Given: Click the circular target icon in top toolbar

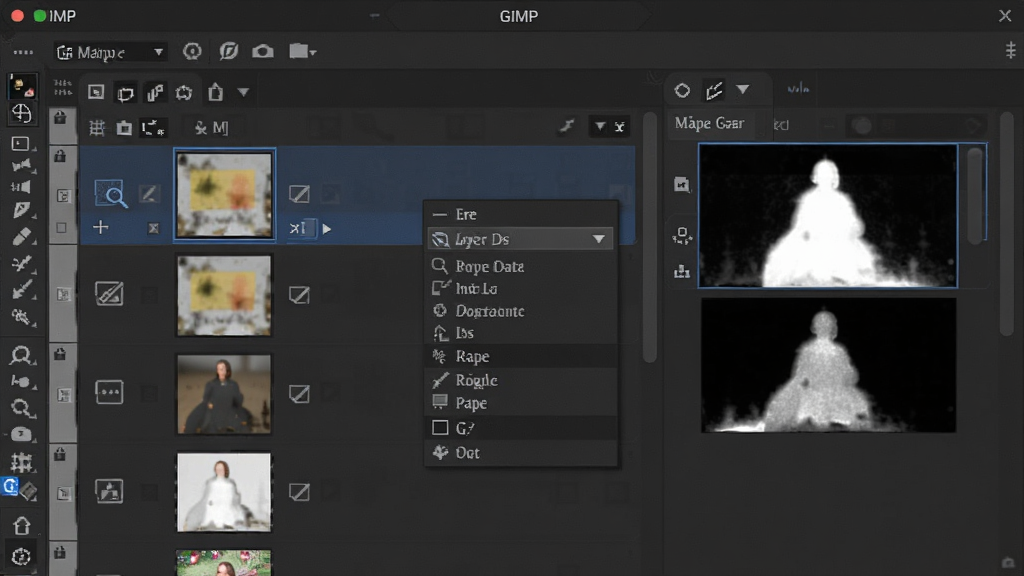Looking at the screenshot, I should click(192, 51).
